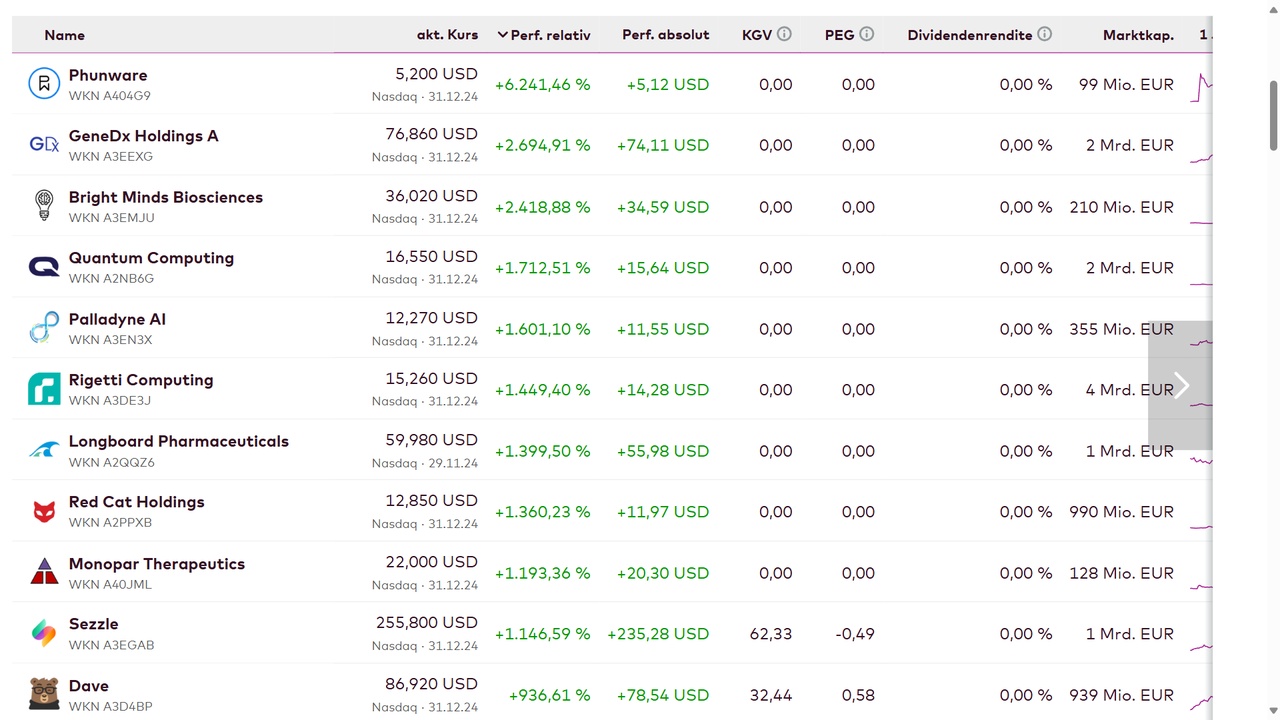Show next table columns with right chevron
1280x720 pixels.
[1180, 385]
